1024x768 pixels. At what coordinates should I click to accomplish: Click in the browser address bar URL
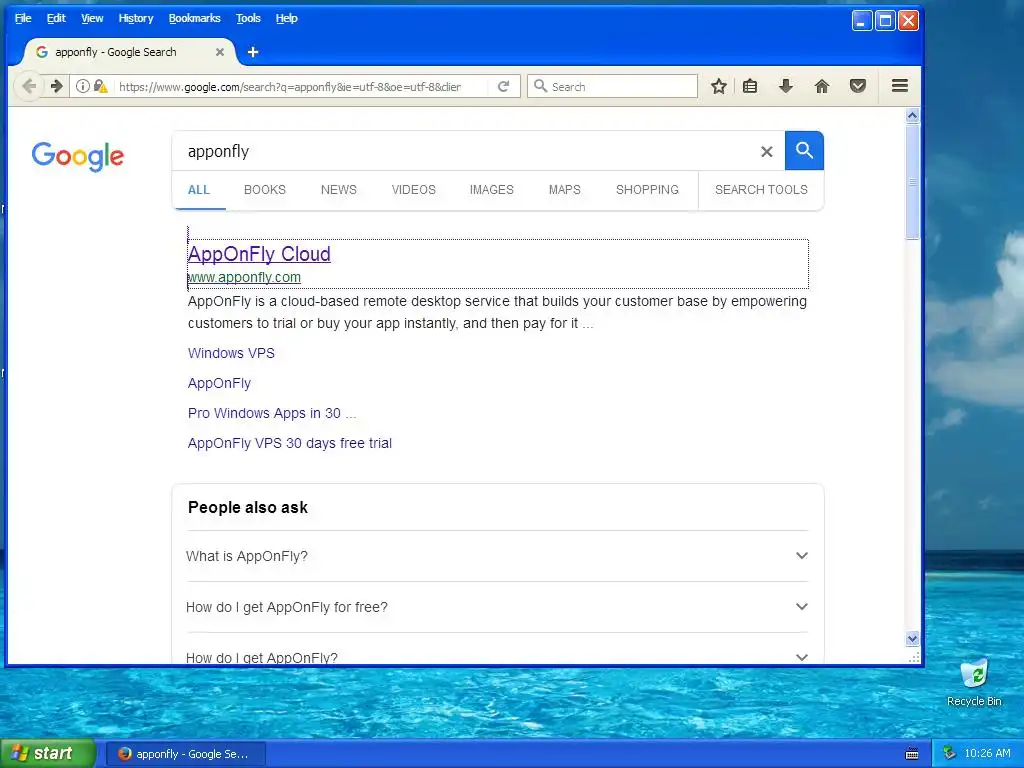click(290, 86)
